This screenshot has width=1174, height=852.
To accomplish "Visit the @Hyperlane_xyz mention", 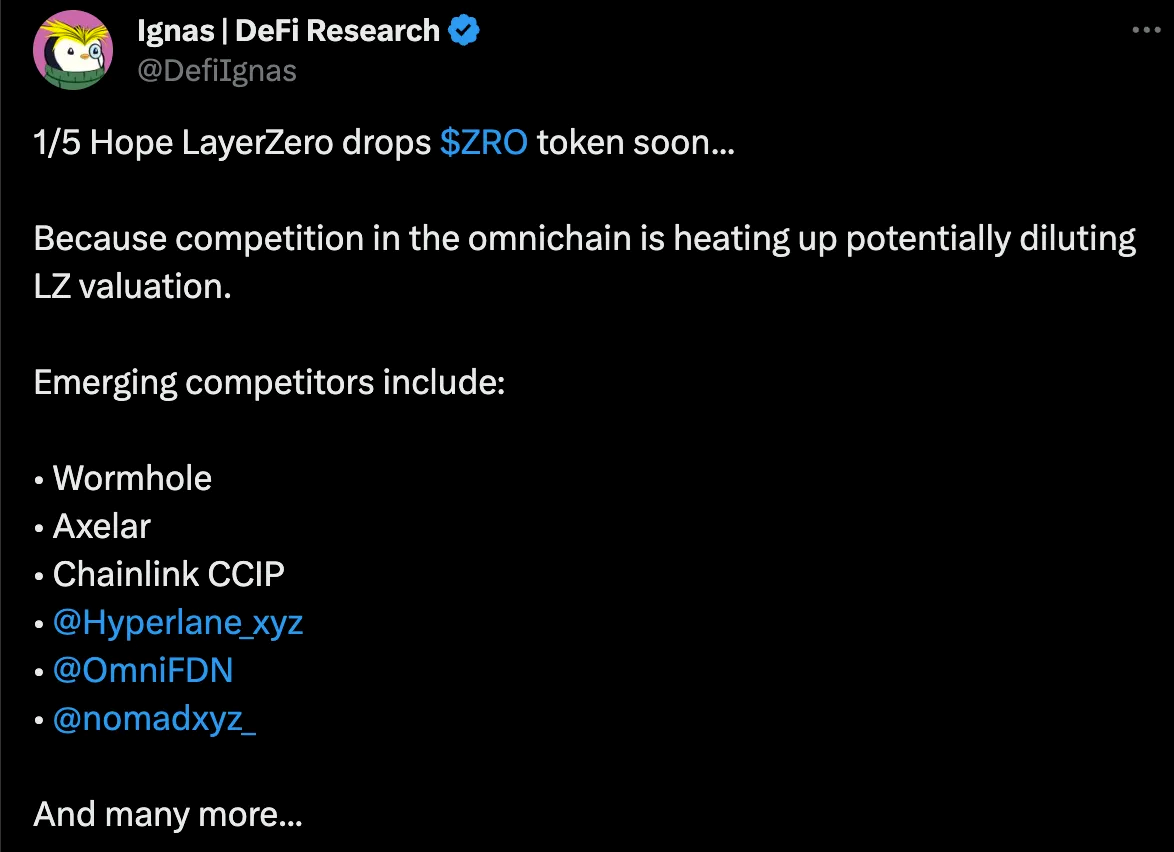I will (x=178, y=623).
